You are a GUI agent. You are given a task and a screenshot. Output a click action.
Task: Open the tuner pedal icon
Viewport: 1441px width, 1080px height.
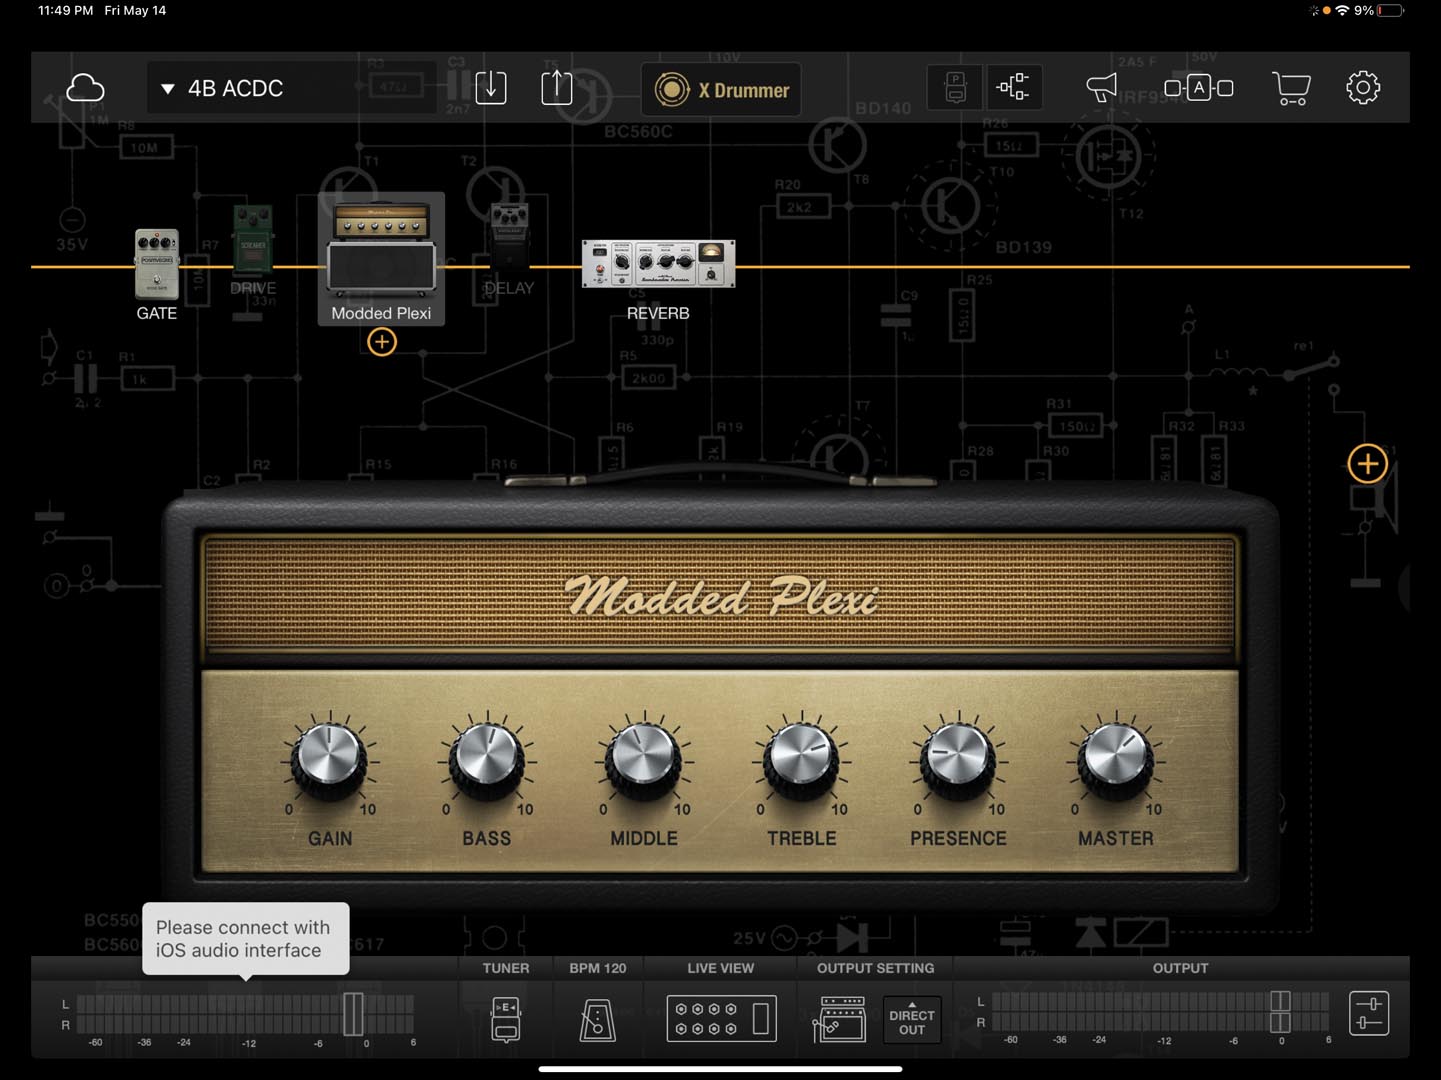click(x=506, y=1019)
